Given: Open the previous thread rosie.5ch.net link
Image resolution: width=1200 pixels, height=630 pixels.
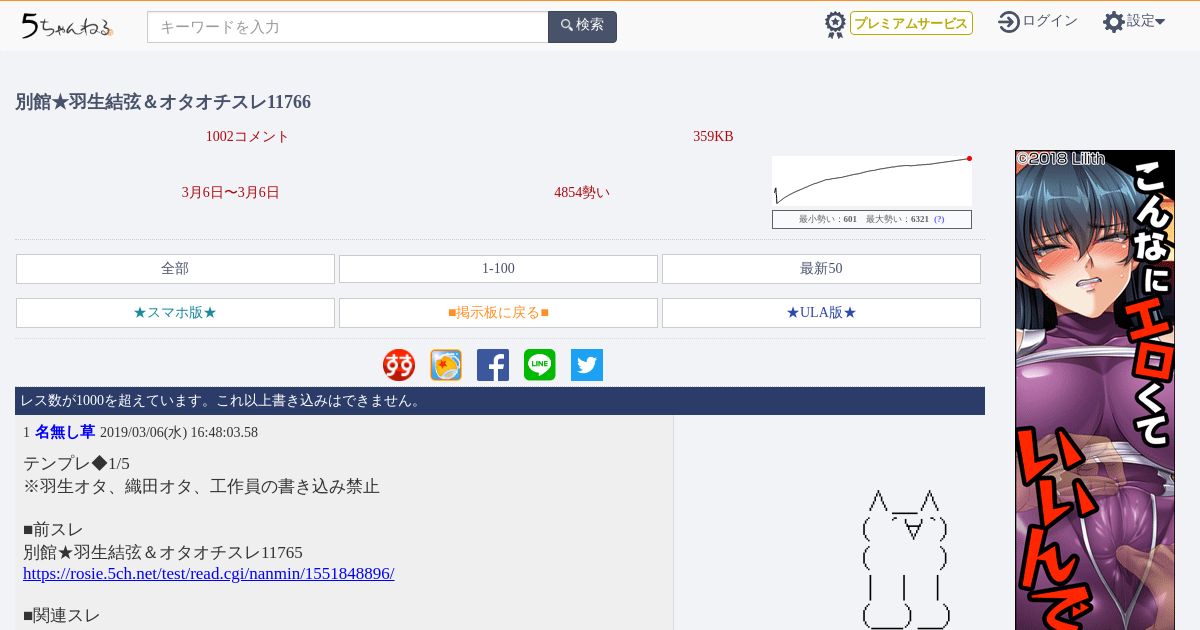Looking at the screenshot, I should tap(209, 574).
